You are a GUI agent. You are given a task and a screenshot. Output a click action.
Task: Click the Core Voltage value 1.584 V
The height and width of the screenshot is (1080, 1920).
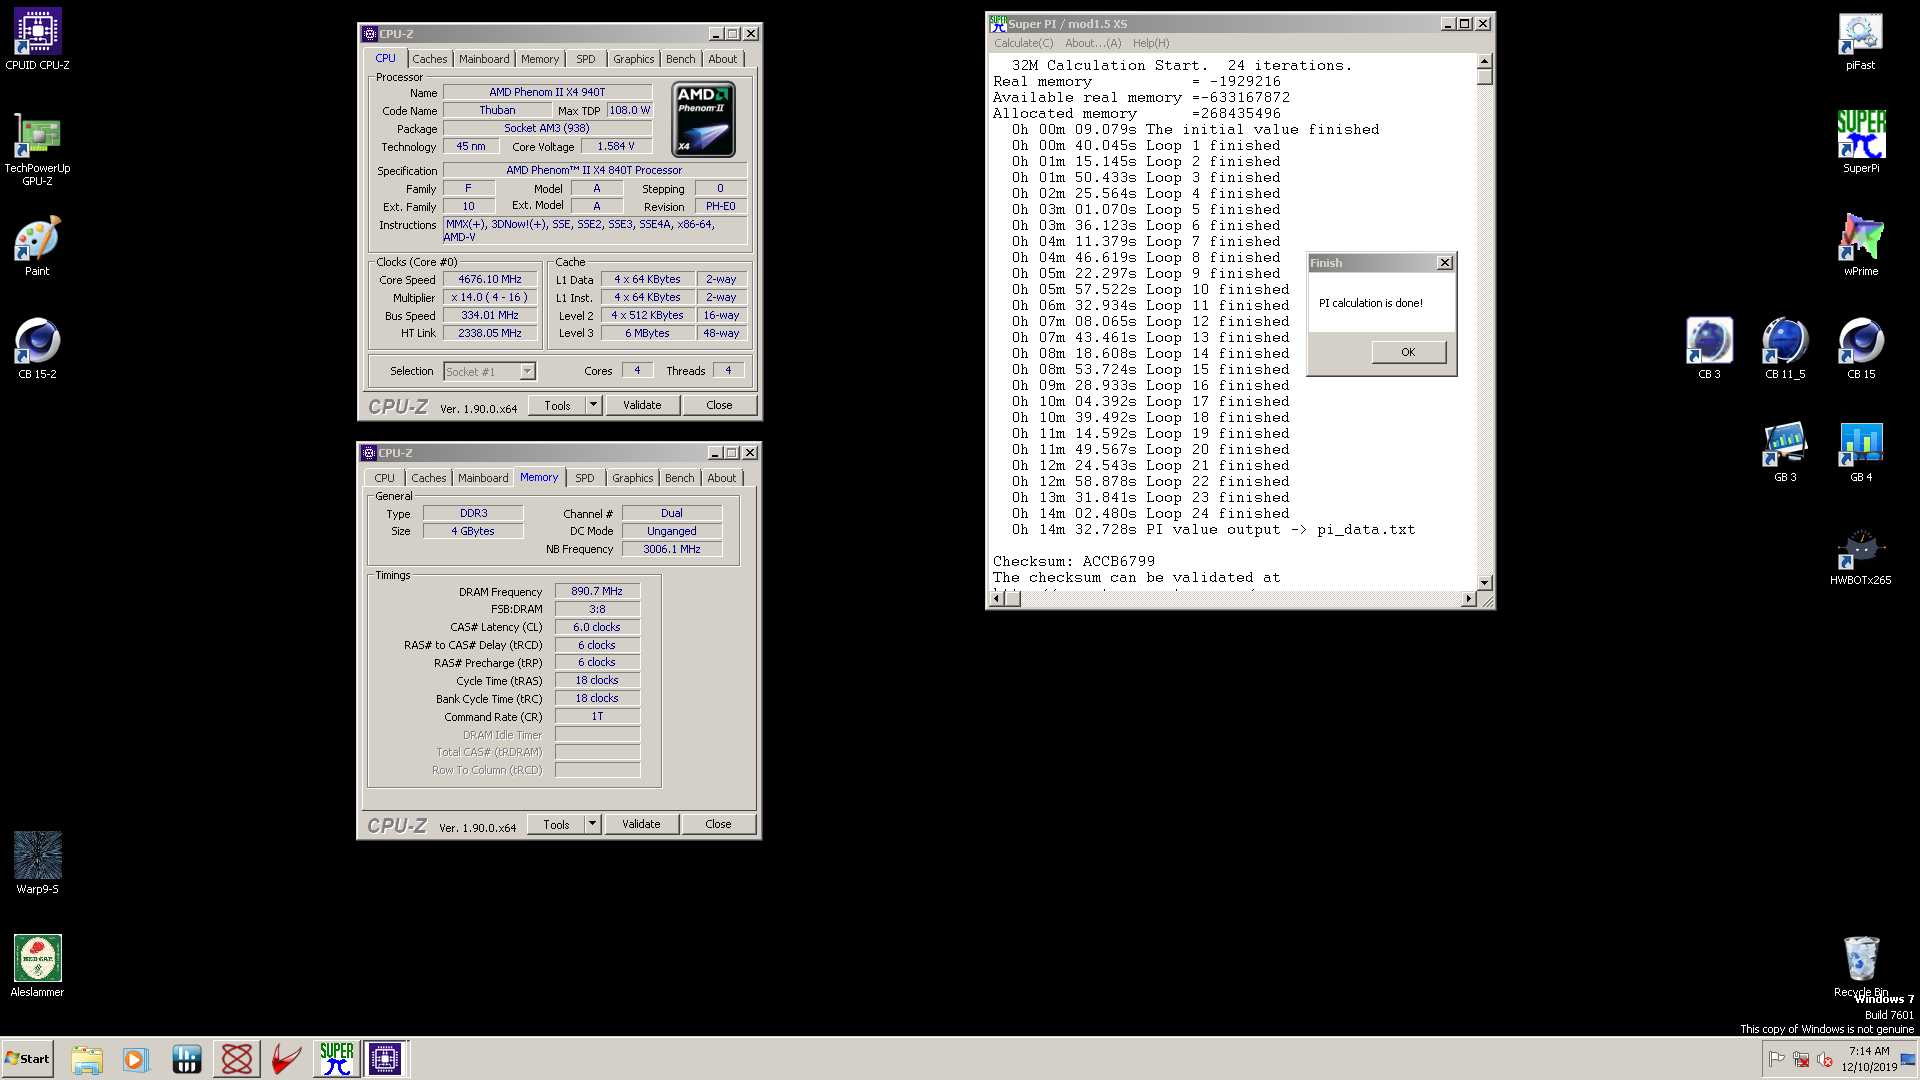click(616, 146)
